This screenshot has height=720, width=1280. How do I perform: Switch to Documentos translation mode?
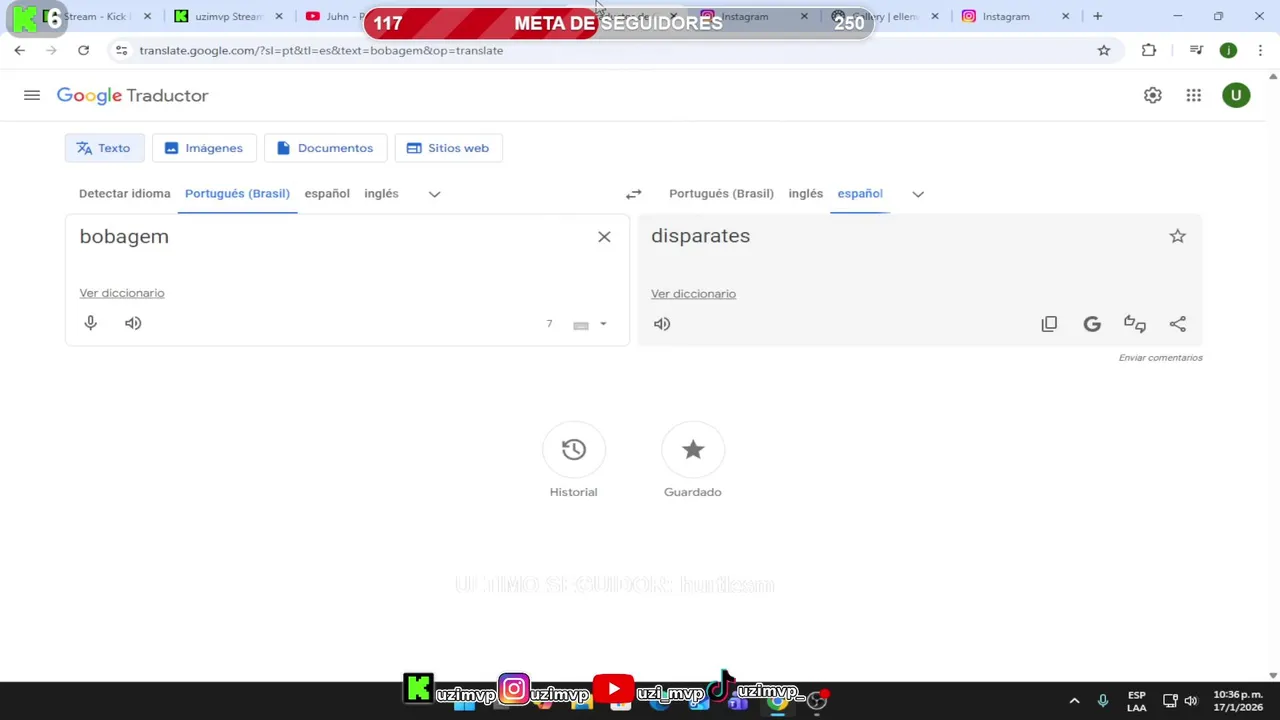coord(325,148)
